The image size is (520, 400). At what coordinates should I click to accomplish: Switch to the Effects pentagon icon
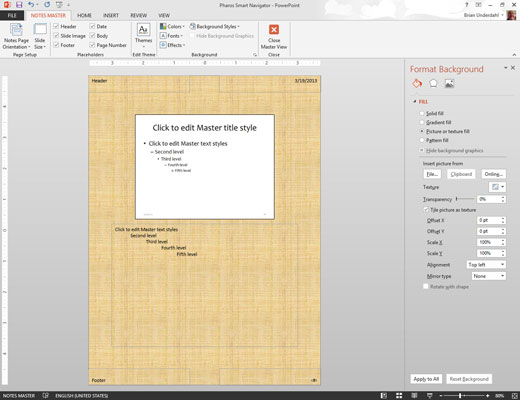point(433,83)
